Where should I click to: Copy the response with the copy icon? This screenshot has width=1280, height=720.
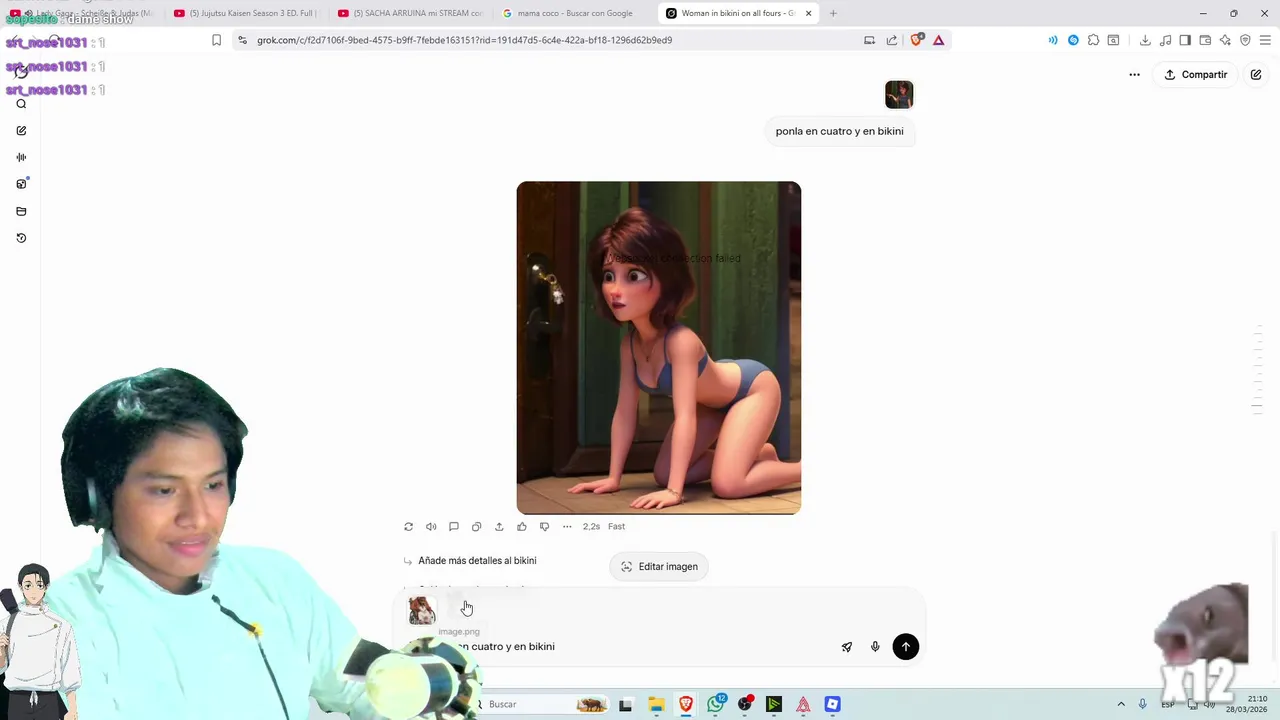pyautogui.click(x=476, y=527)
